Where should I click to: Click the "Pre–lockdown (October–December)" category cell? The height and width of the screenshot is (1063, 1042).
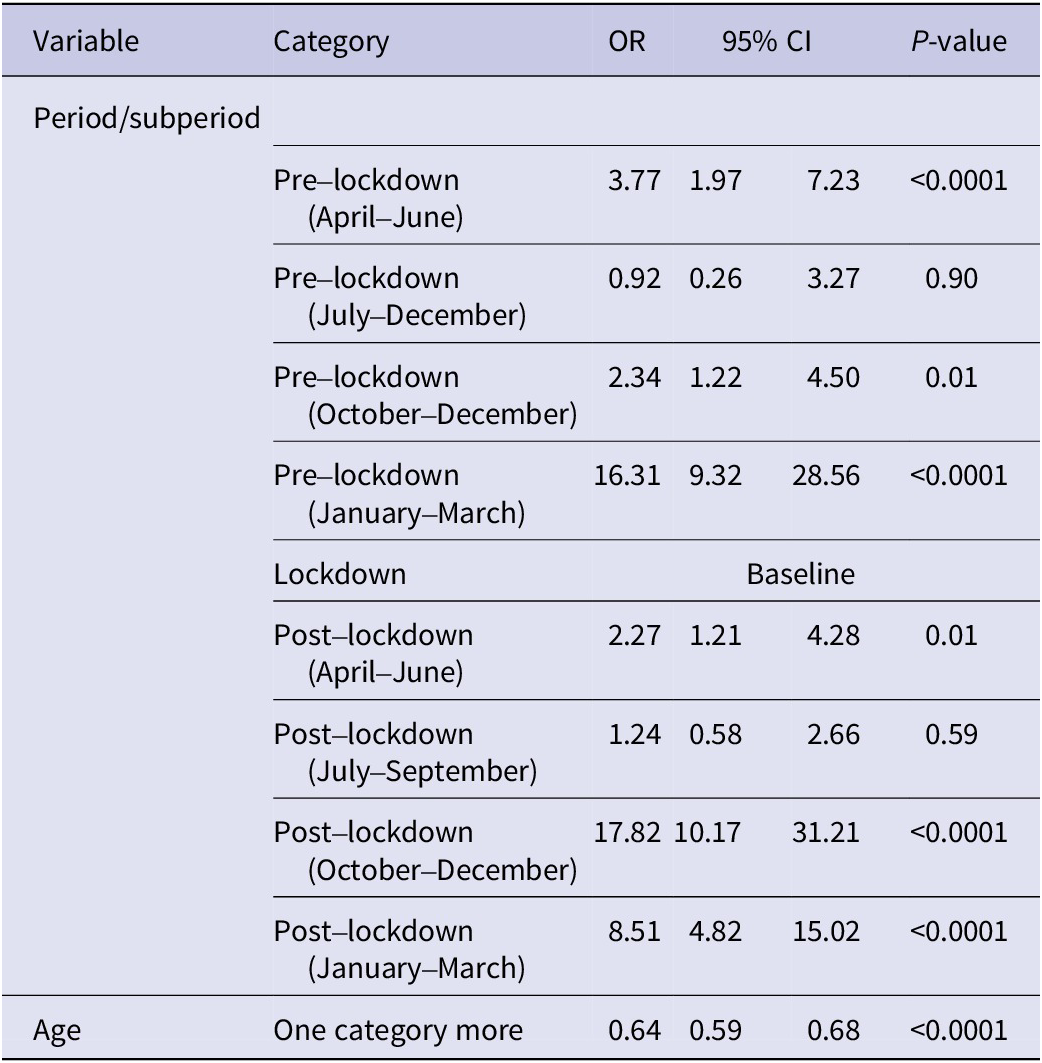pyautogui.click(x=425, y=395)
